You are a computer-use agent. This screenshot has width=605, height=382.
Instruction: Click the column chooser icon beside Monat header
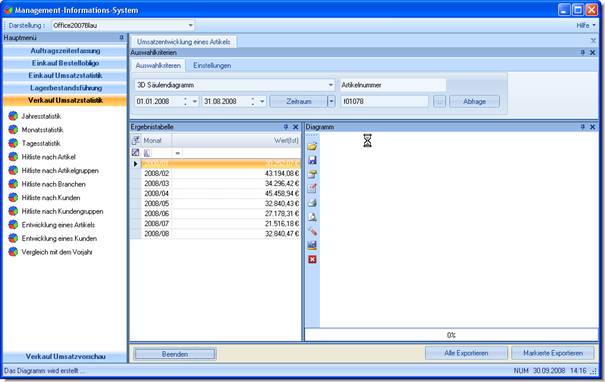[136, 140]
